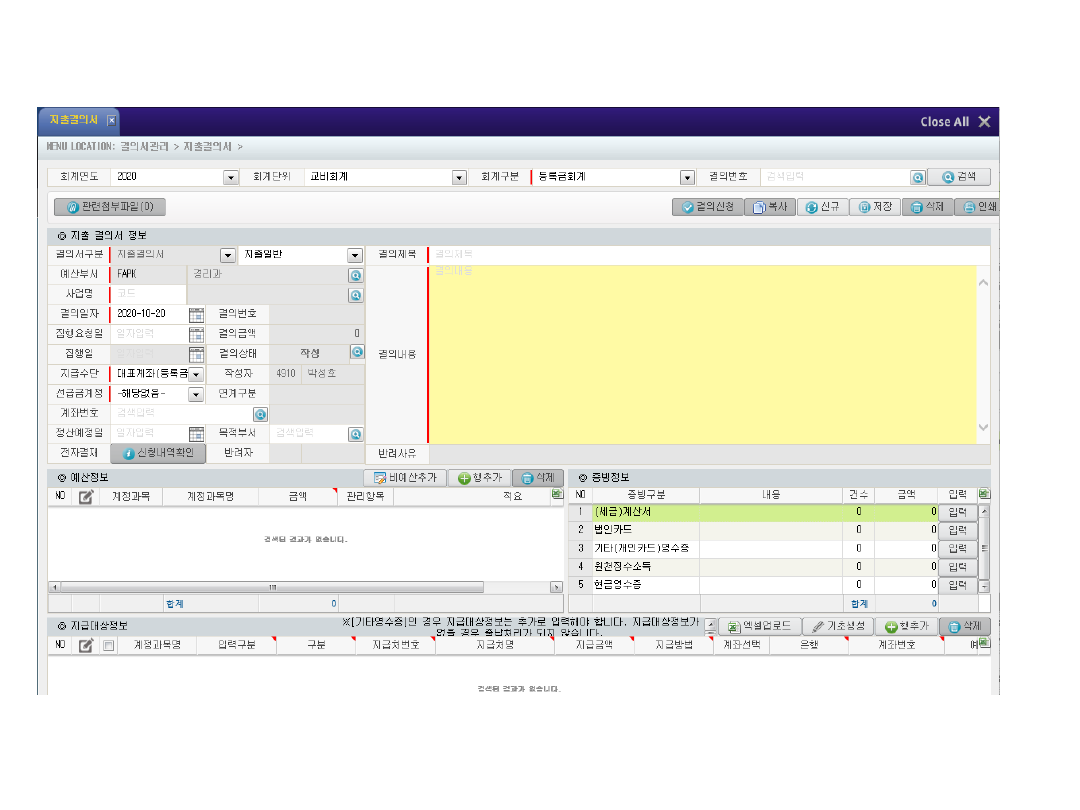Expand the 회계단위 교비회계 dropdown
Image resolution: width=1080 pixels, height=810 pixels.
click(459, 177)
